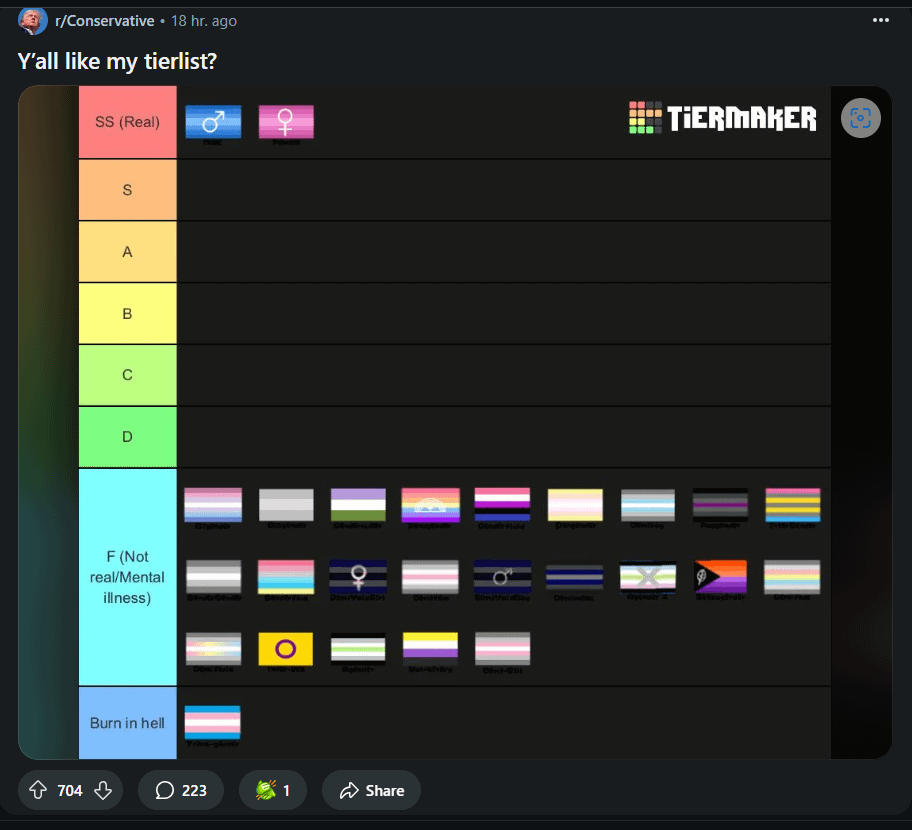The height and width of the screenshot is (830, 912).
Task: Open the r/Conservative community avatar
Action: pos(33,21)
